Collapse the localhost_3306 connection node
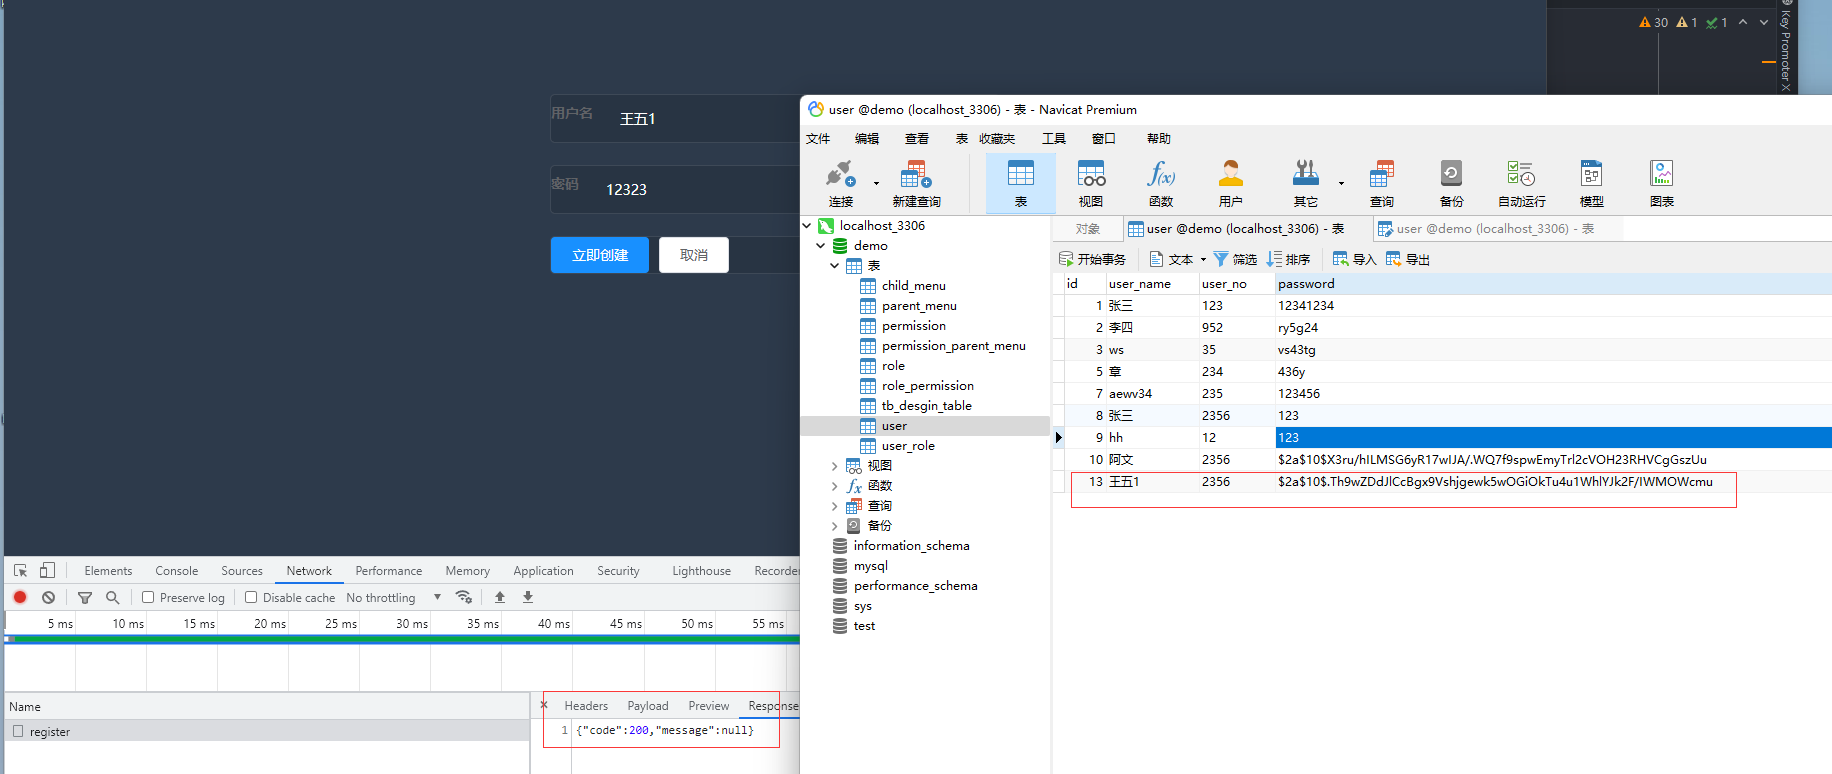Viewport: 1832px width, 774px height. [x=807, y=226]
